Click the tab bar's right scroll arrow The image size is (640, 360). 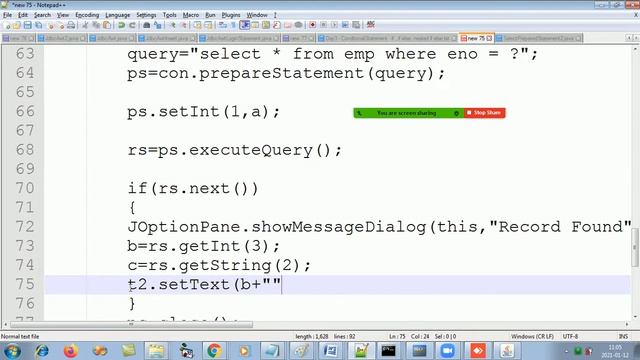click(x=636, y=38)
